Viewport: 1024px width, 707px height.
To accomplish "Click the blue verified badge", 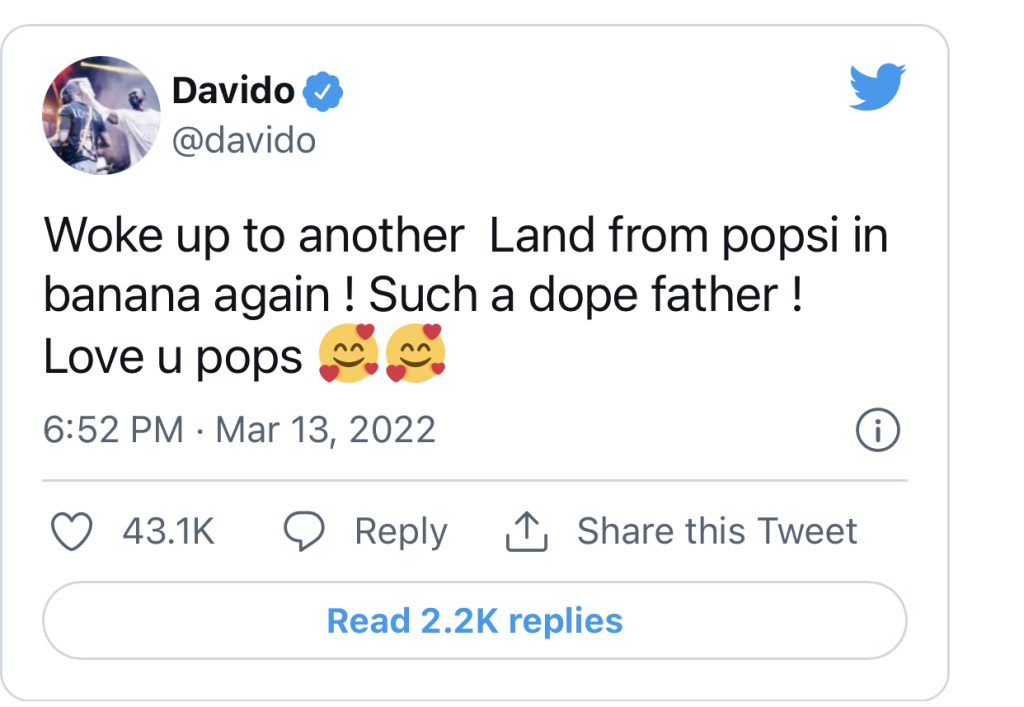I will (323, 91).
